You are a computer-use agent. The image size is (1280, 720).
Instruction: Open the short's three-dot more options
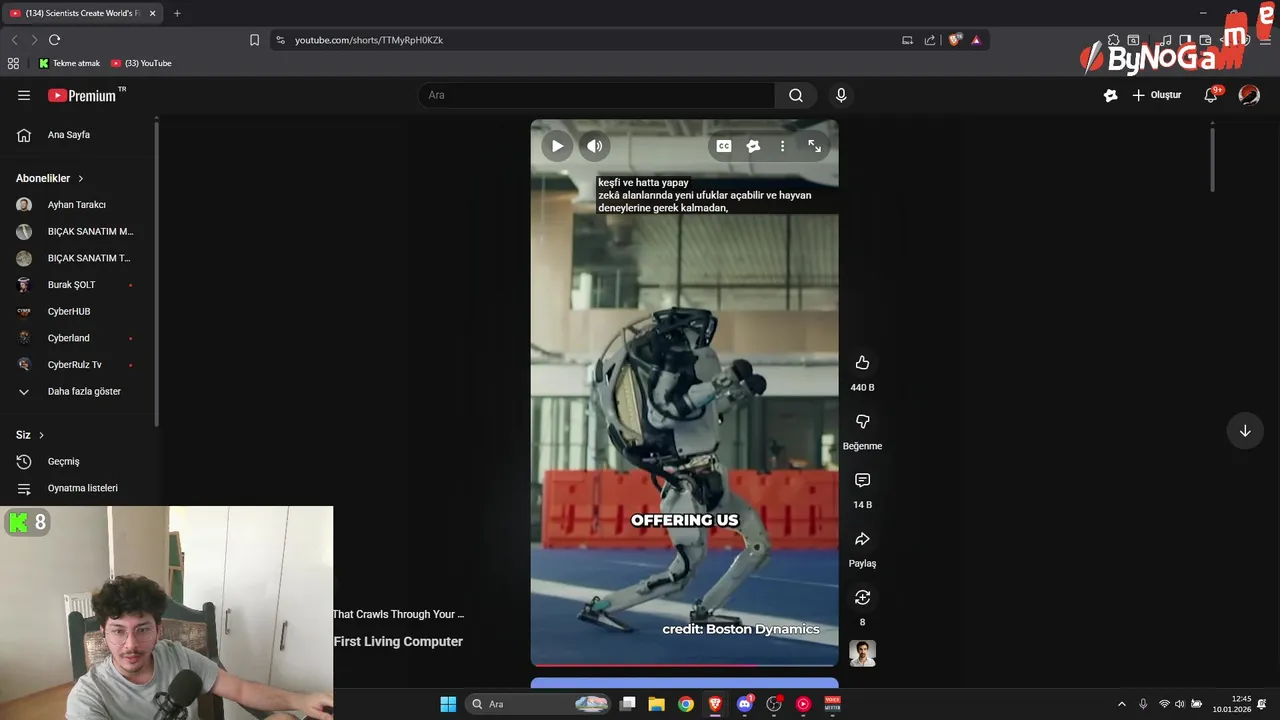tap(783, 146)
